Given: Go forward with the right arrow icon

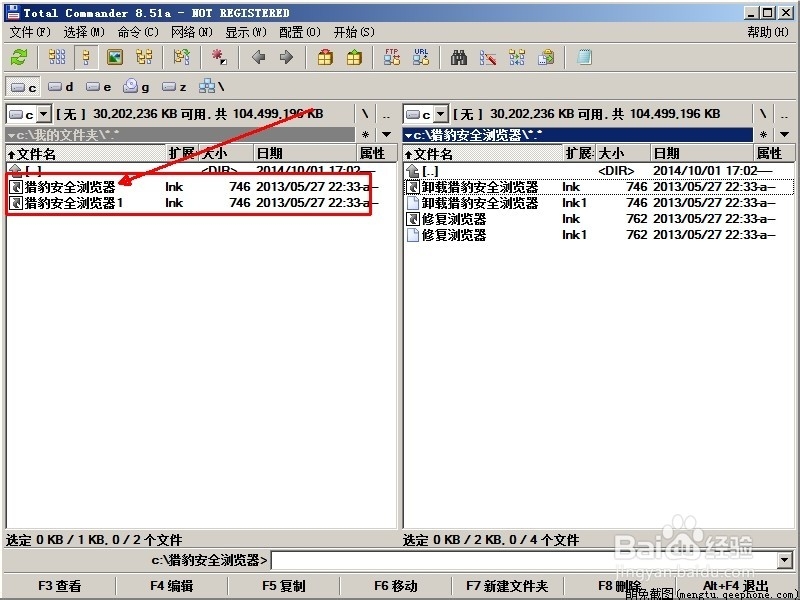Looking at the screenshot, I should point(286,57).
